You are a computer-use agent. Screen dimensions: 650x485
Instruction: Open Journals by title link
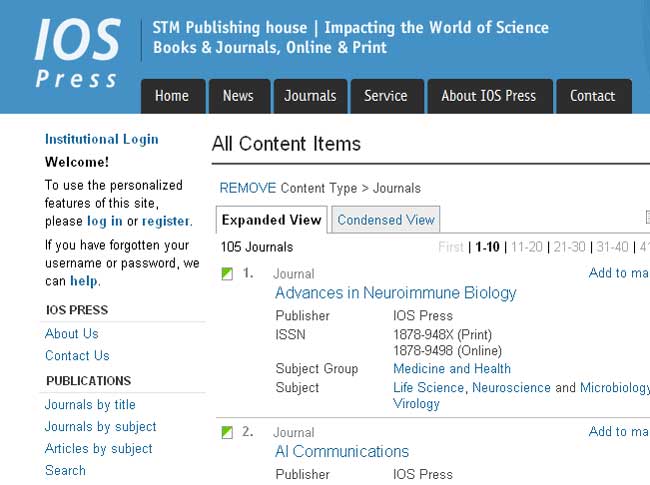pyautogui.click(x=90, y=405)
